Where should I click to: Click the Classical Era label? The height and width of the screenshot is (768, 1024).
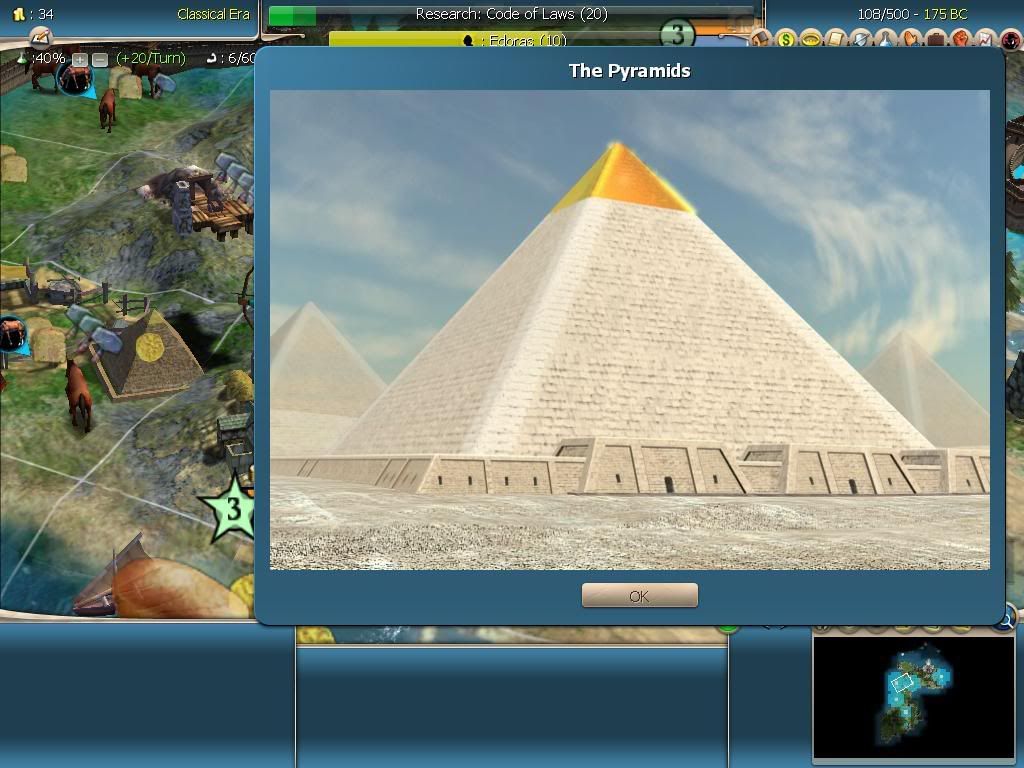[x=214, y=14]
